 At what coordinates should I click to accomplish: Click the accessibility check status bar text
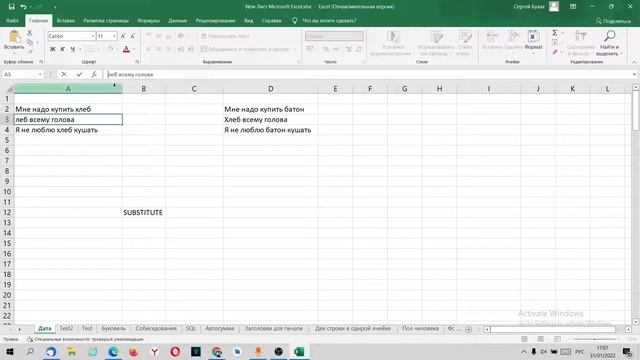pyautogui.click(x=86, y=339)
